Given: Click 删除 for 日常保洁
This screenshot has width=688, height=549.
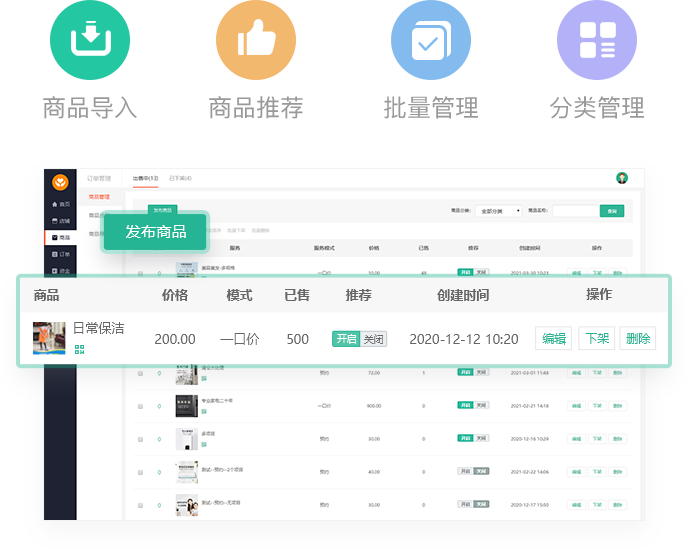Looking at the screenshot, I should pyautogui.click(x=638, y=338).
